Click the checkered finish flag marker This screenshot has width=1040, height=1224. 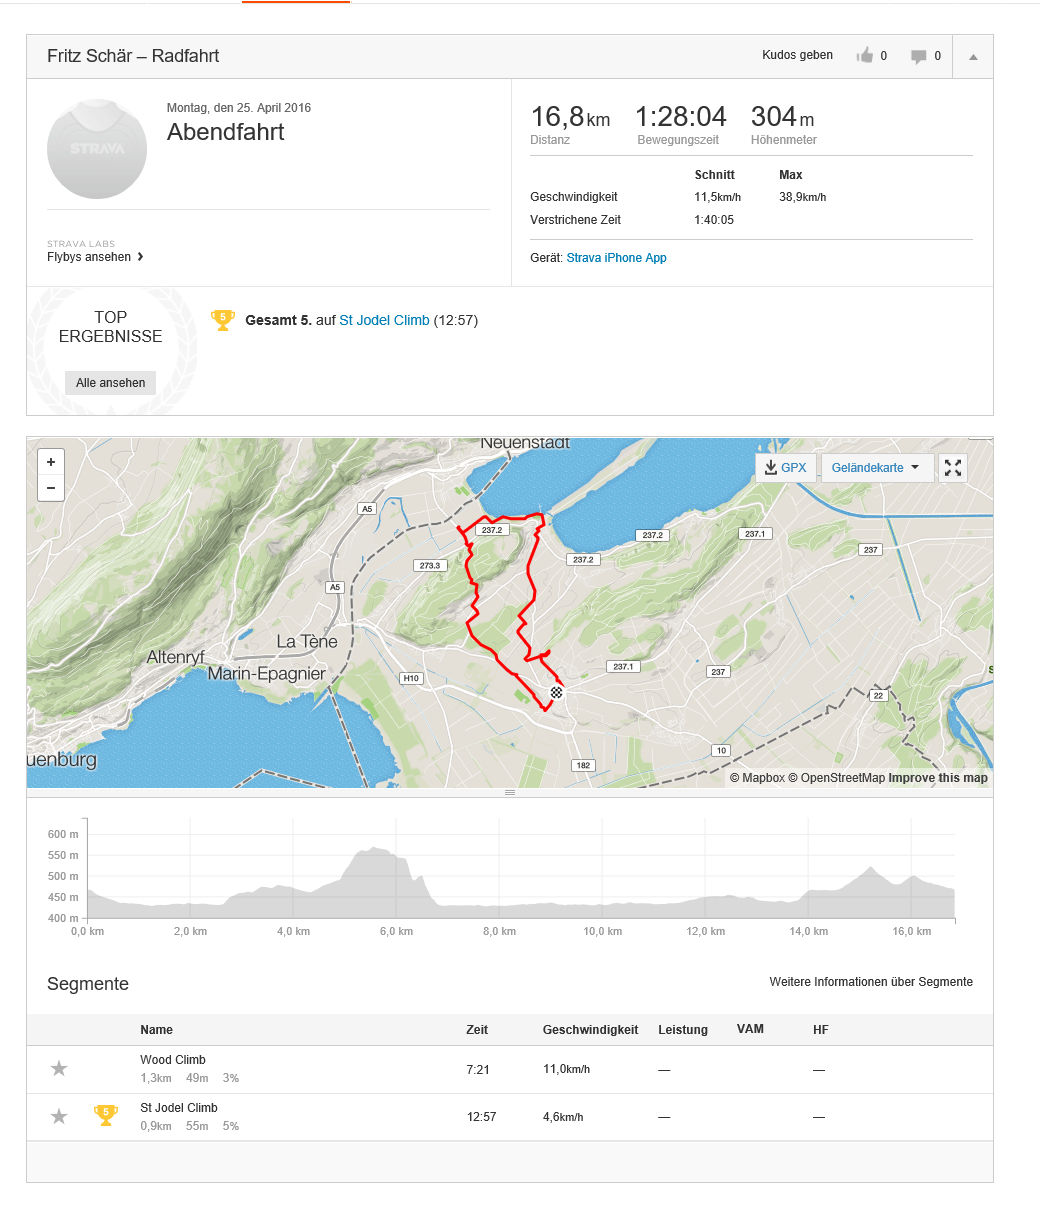pyautogui.click(x=557, y=692)
